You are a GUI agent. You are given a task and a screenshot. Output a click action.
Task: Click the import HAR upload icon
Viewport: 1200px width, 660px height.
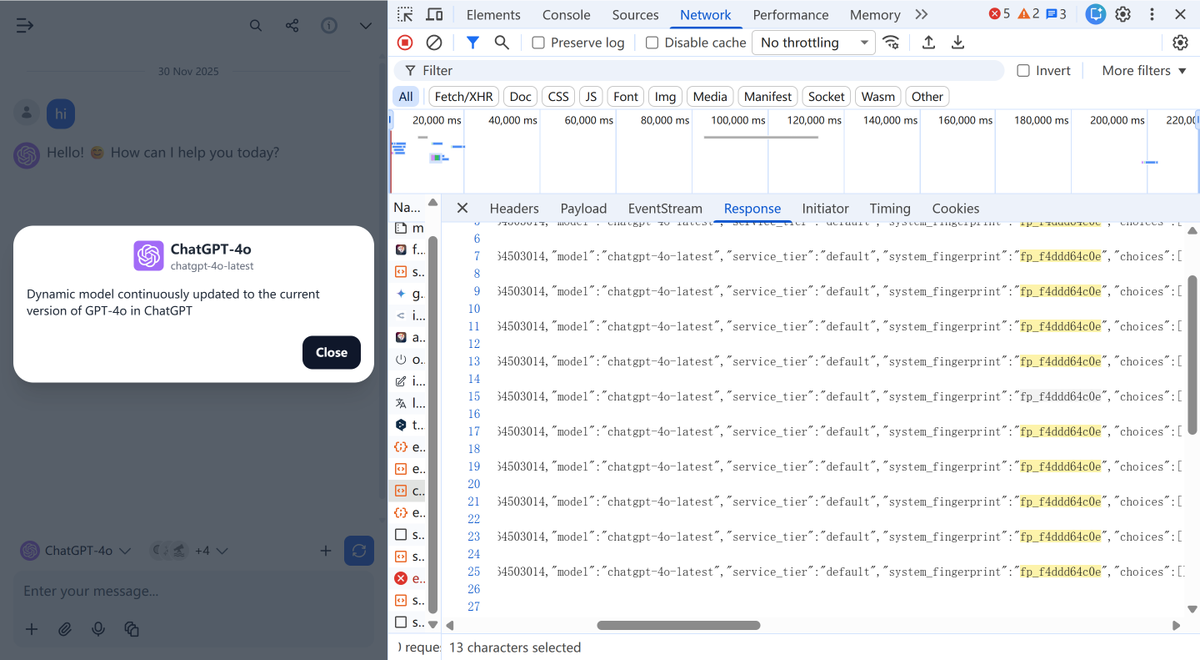928,42
